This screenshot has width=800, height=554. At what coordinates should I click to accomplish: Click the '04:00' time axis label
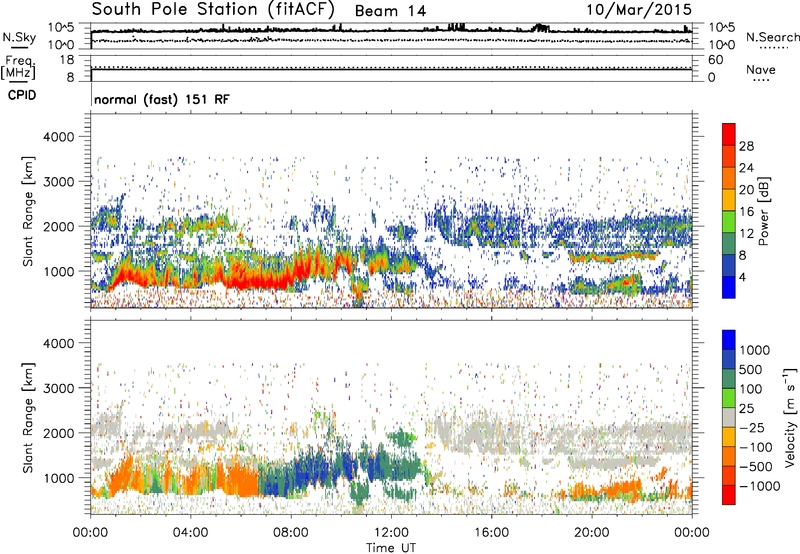[190, 533]
